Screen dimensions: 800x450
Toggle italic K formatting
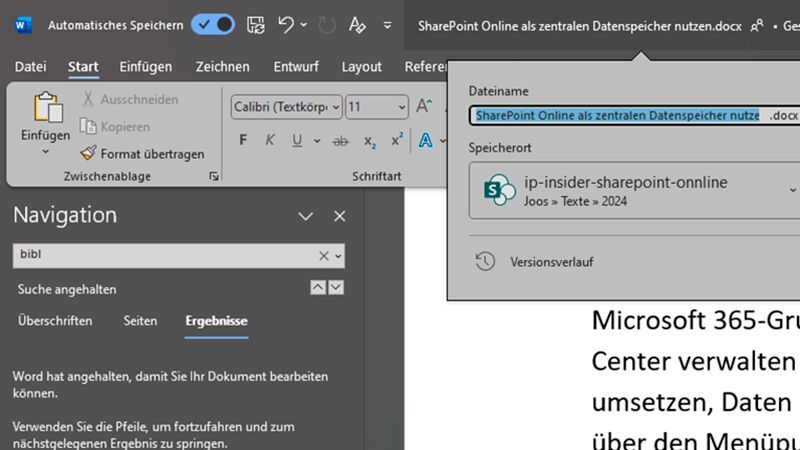(269, 140)
